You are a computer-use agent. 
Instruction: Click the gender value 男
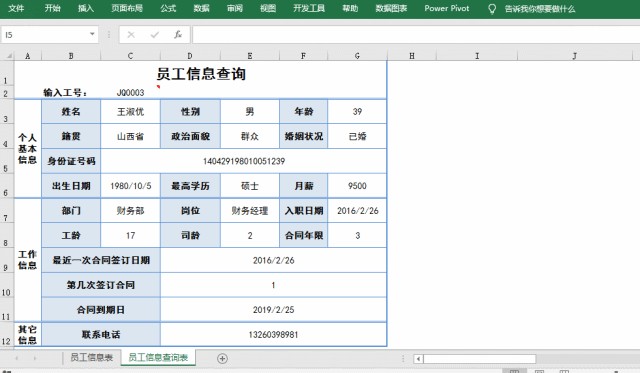pos(250,112)
